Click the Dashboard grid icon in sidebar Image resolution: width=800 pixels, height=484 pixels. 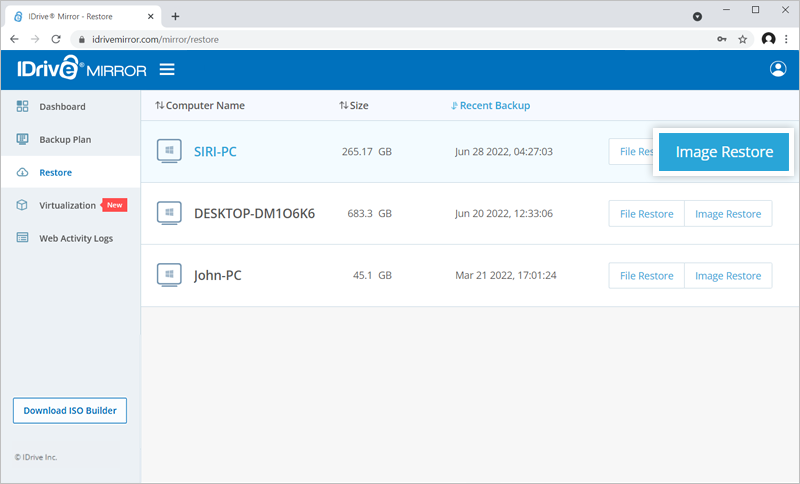[22, 106]
